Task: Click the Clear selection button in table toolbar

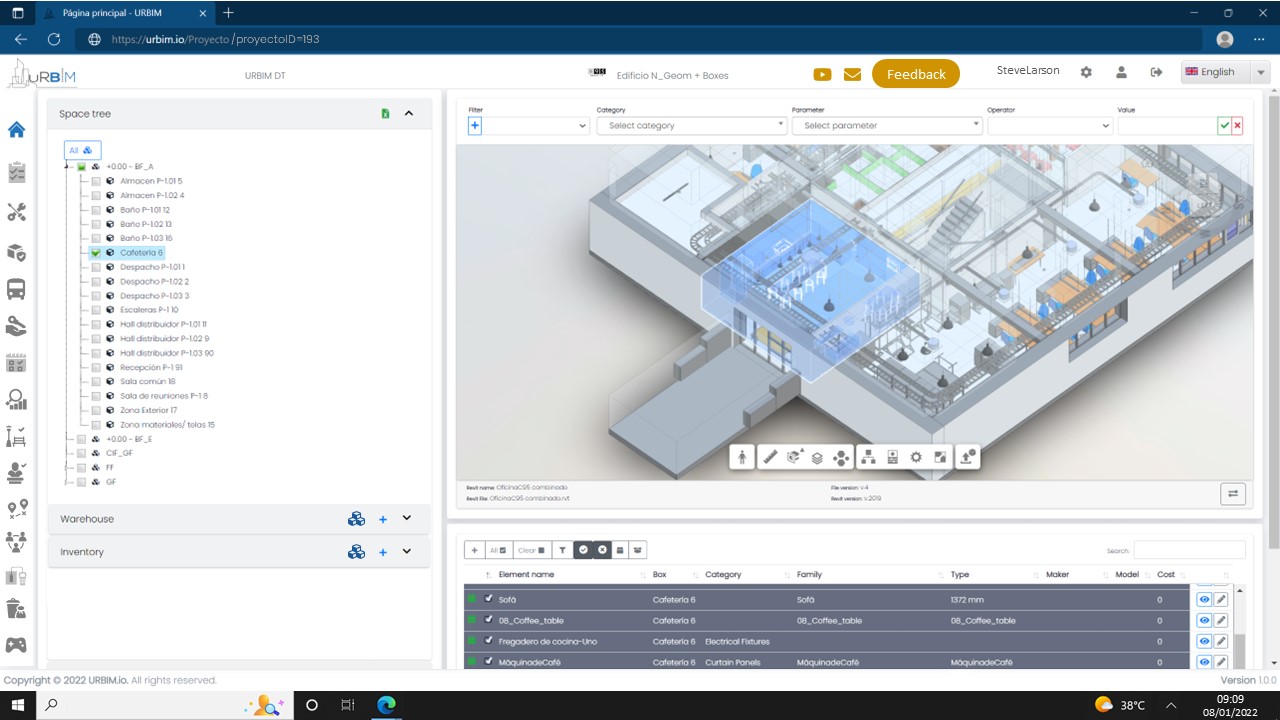Action: (x=532, y=550)
